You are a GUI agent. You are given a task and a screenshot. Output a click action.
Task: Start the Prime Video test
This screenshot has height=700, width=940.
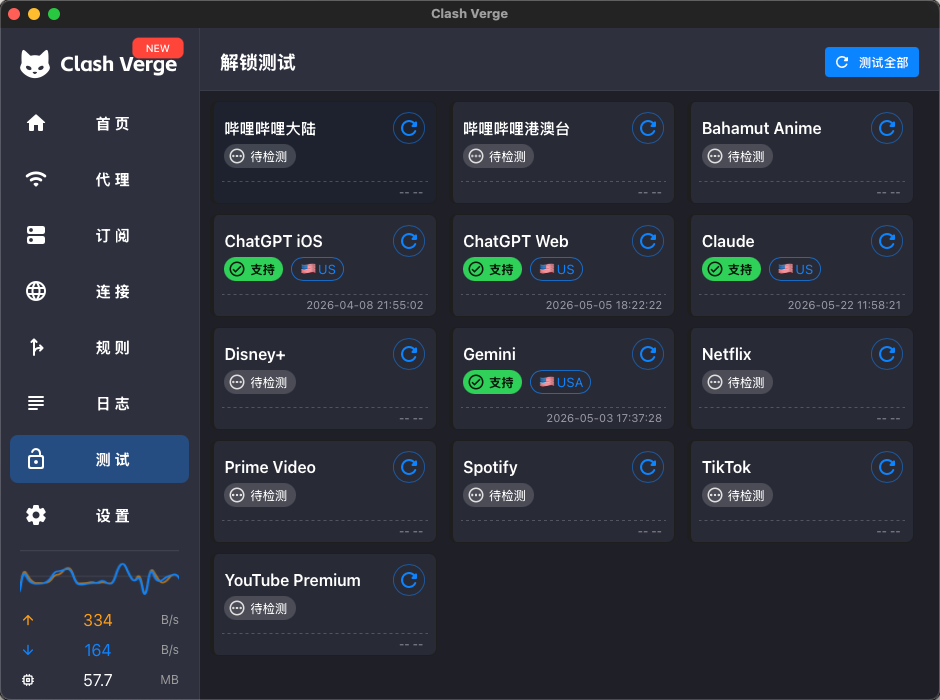(409, 467)
